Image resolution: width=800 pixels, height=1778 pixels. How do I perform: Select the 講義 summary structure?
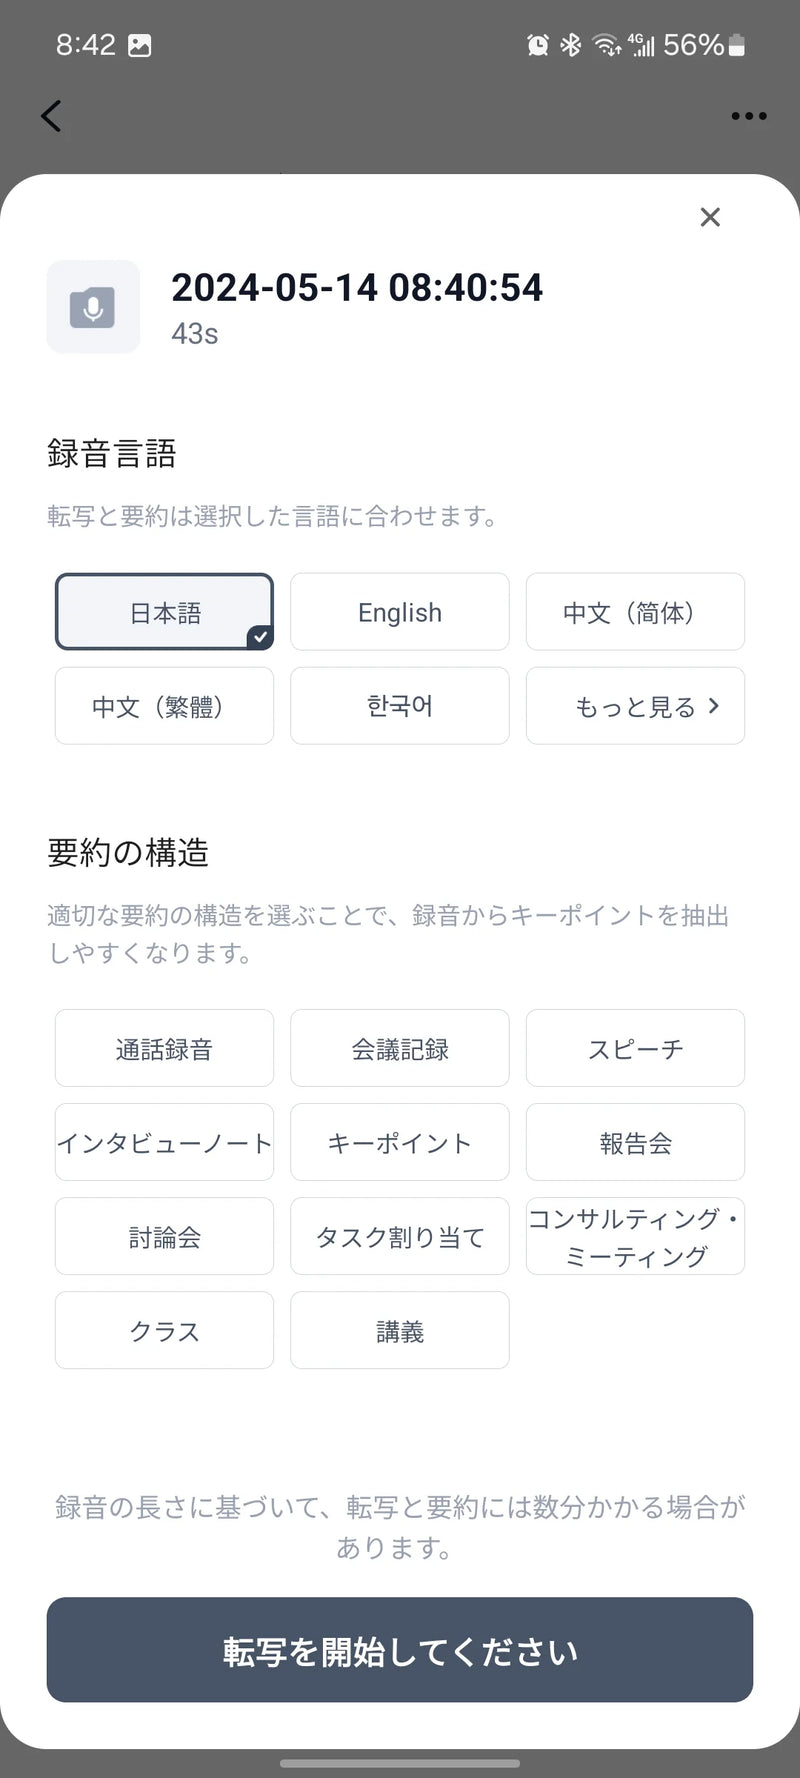(x=400, y=1330)
